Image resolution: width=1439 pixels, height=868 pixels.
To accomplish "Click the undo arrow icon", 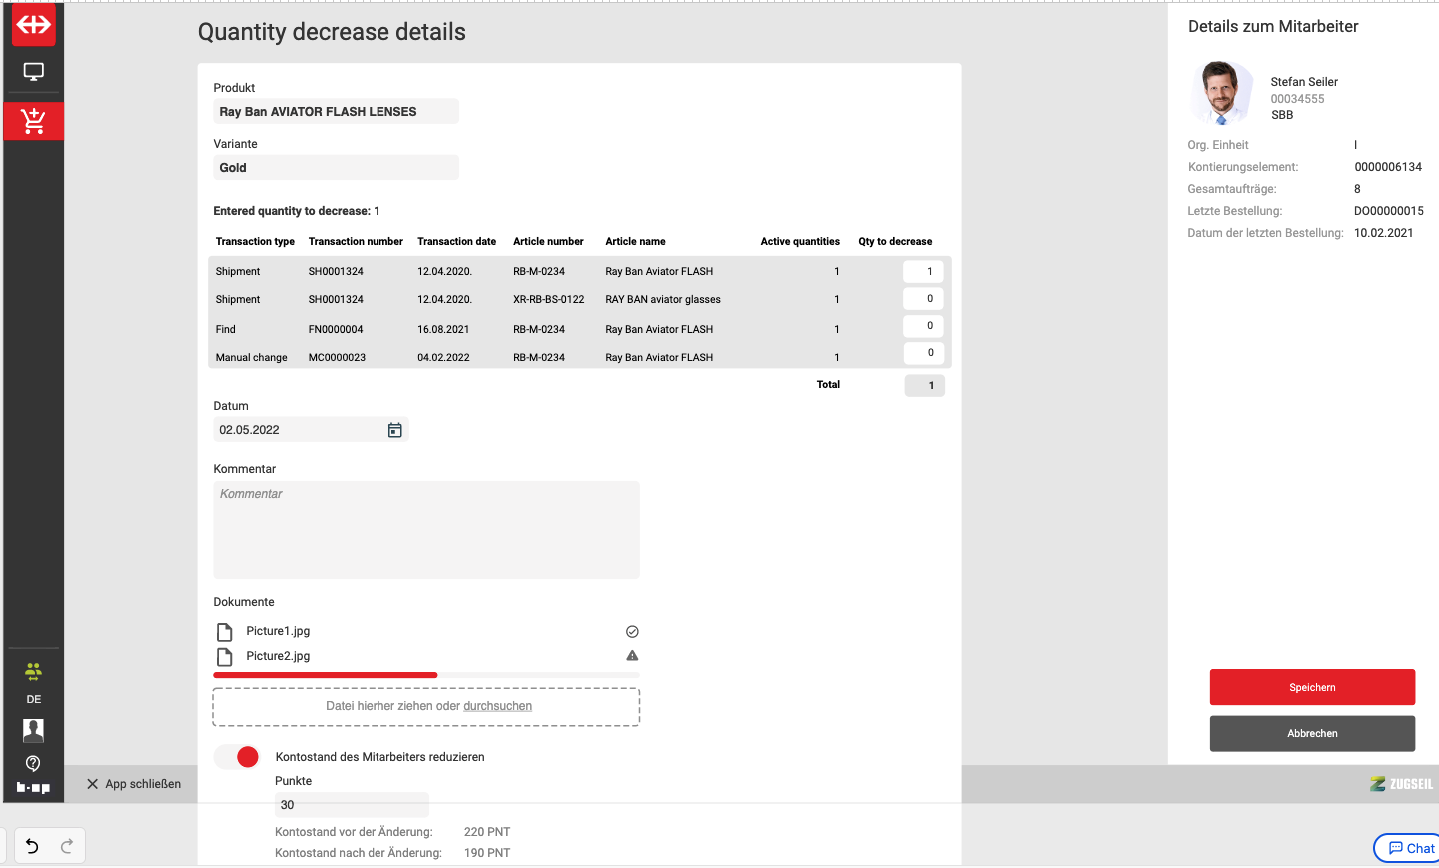I will coord(32,846).
